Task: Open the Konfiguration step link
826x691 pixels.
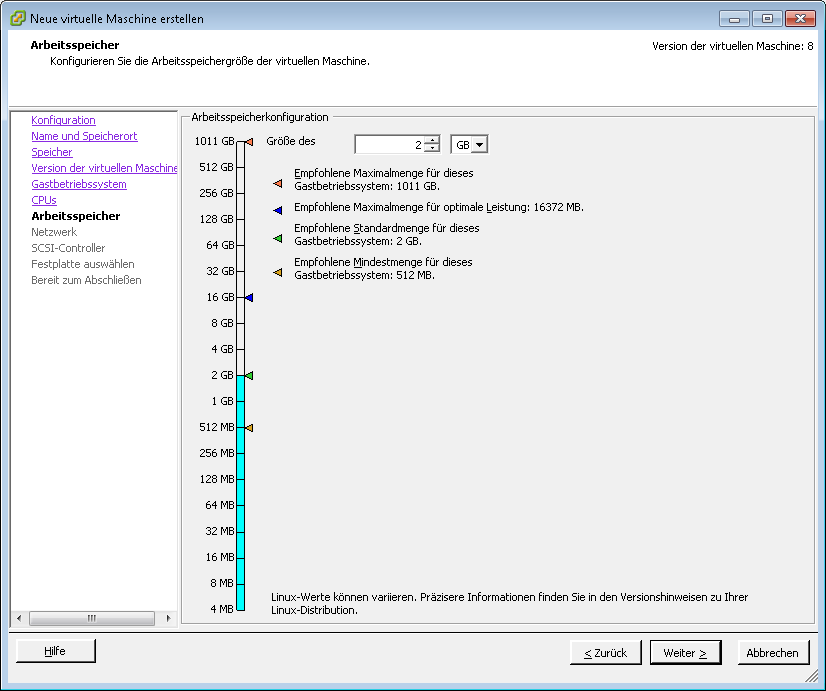Action: click(63, 120)
